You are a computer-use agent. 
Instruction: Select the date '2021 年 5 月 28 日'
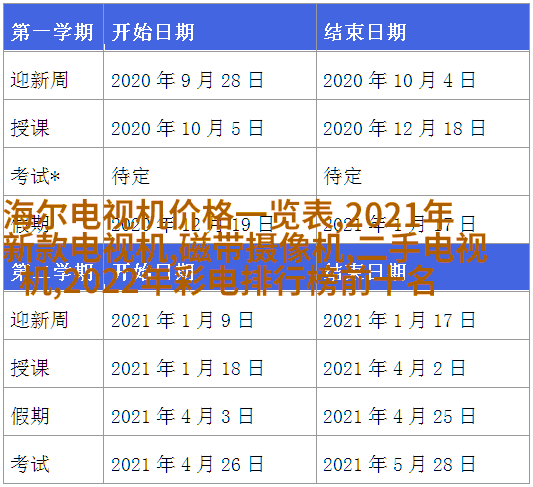[399, 464]
